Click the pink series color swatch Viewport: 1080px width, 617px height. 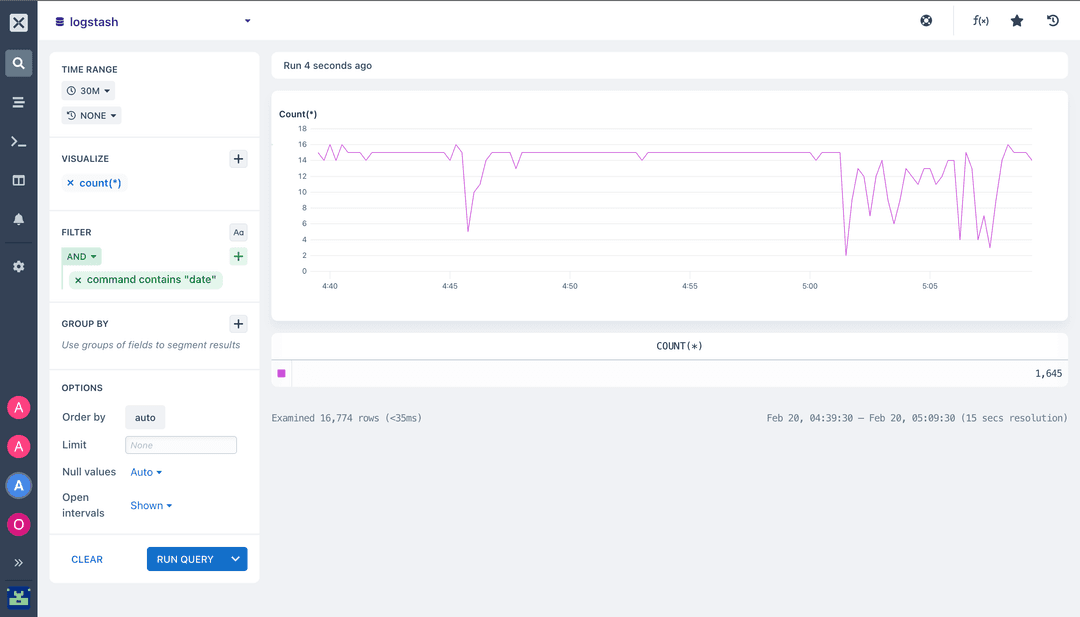coord(281,371)
